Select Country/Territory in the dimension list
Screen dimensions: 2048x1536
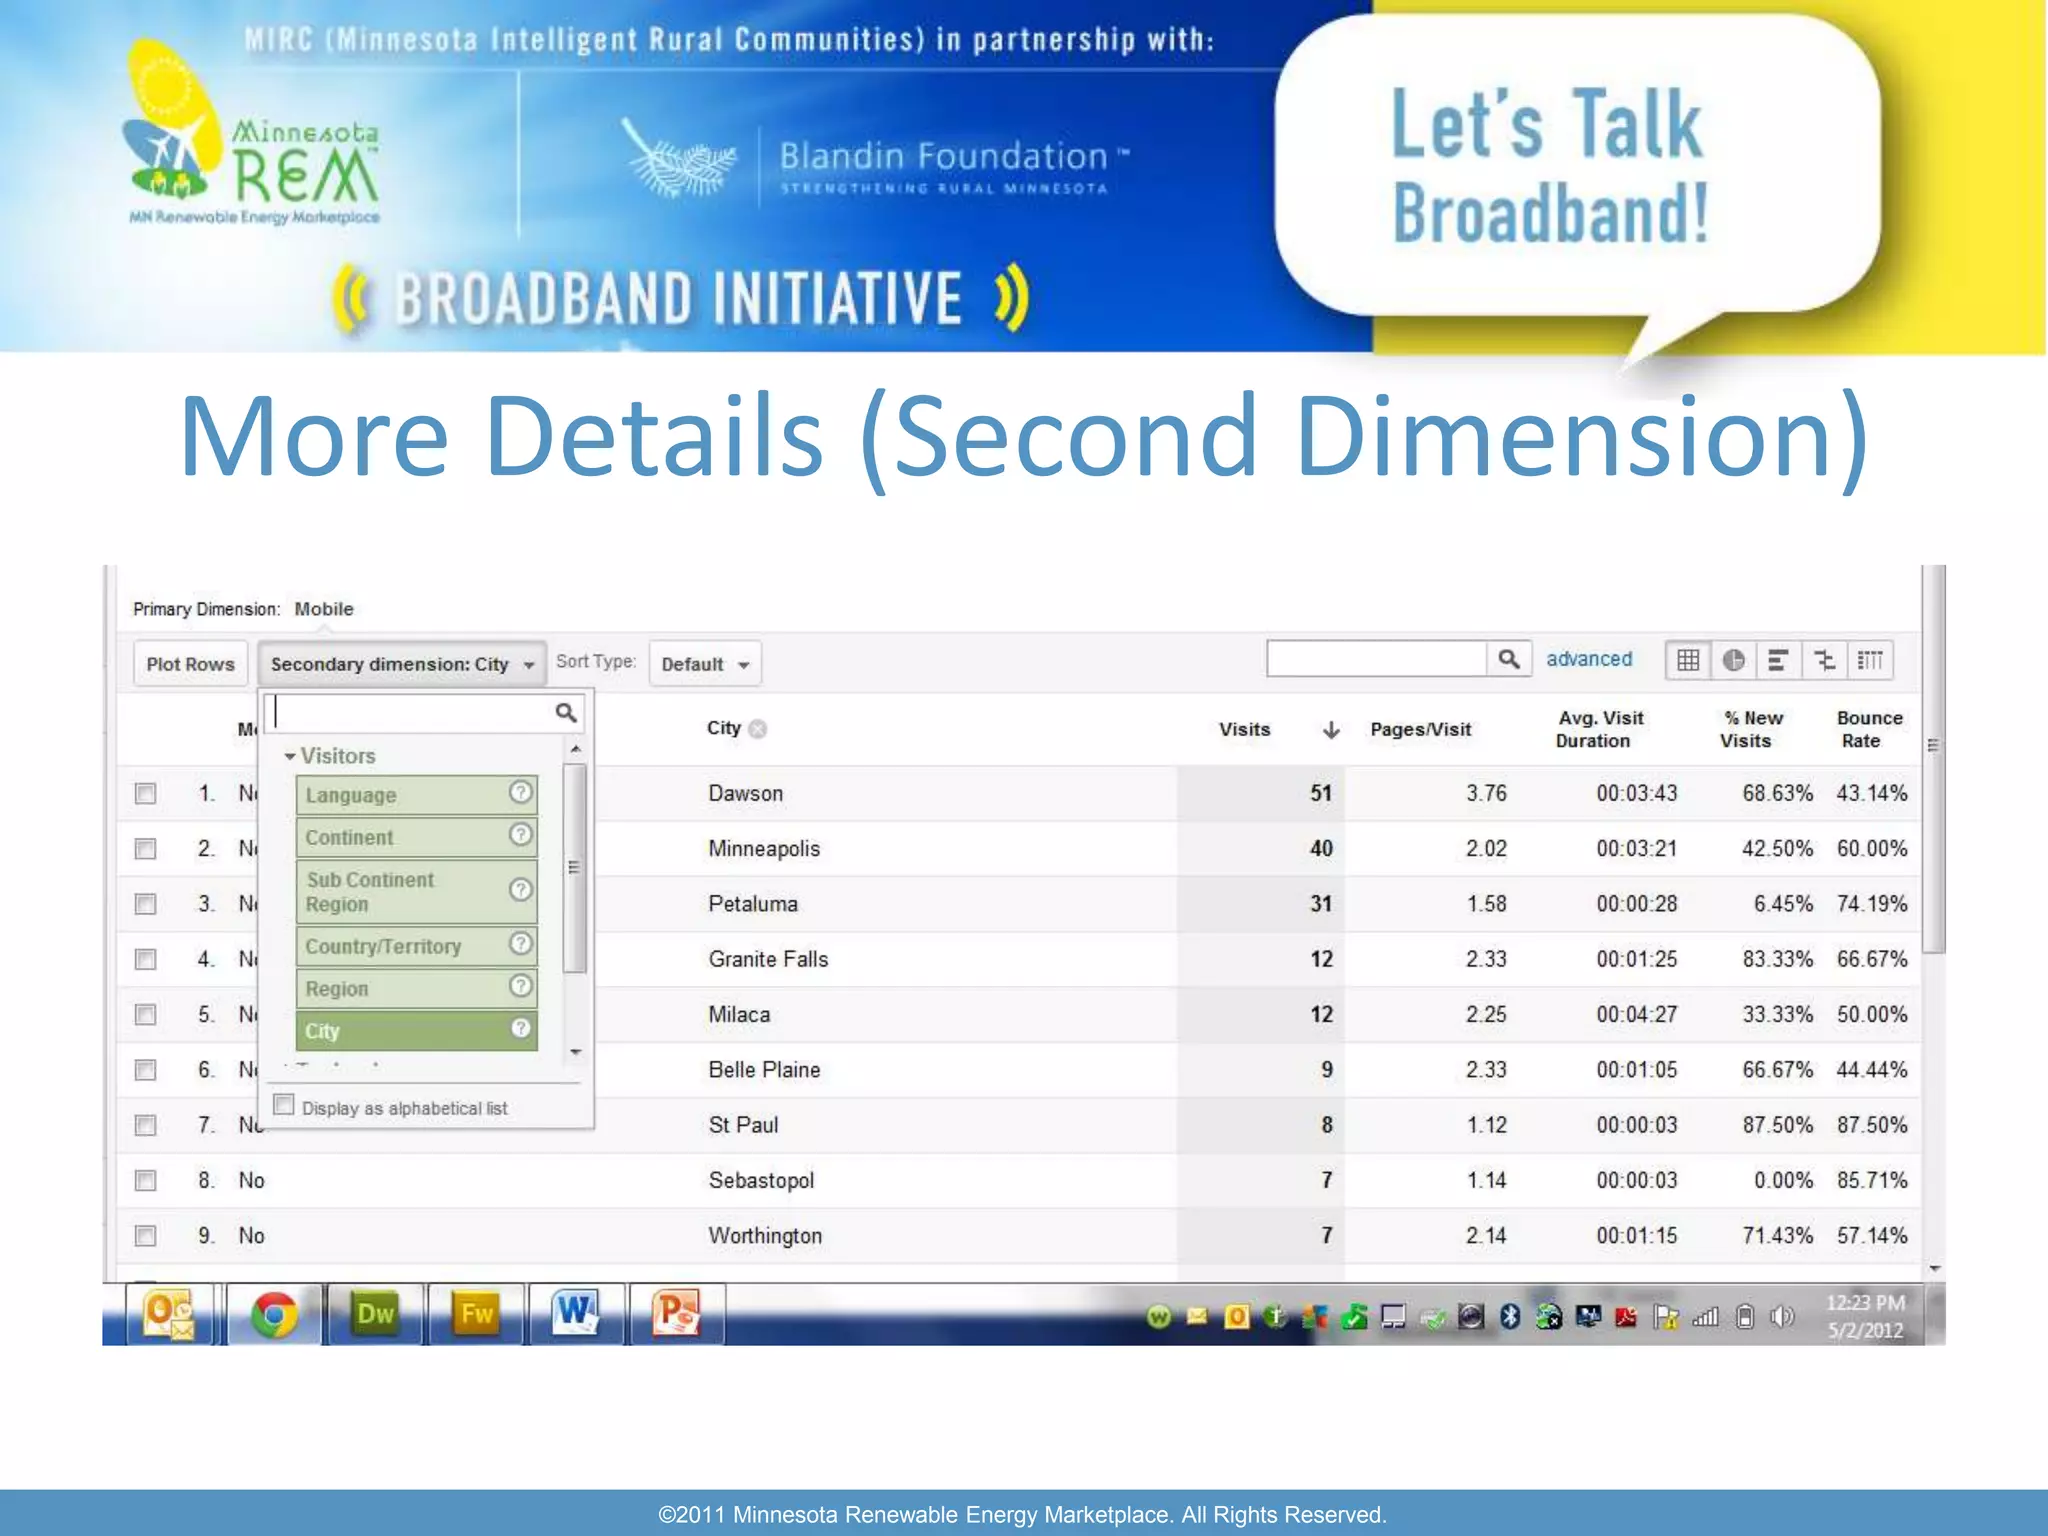click(x=416, y=946)
